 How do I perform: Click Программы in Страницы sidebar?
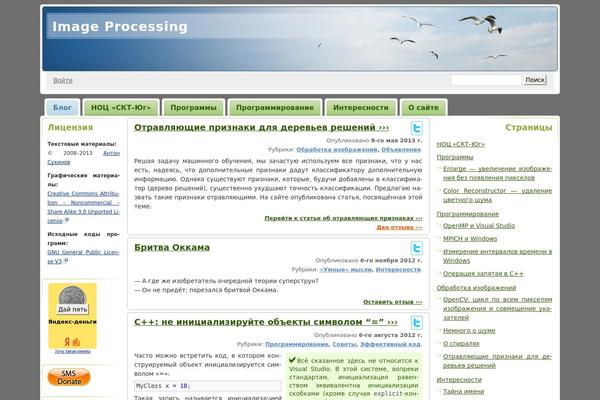click(x=455, y=157)
